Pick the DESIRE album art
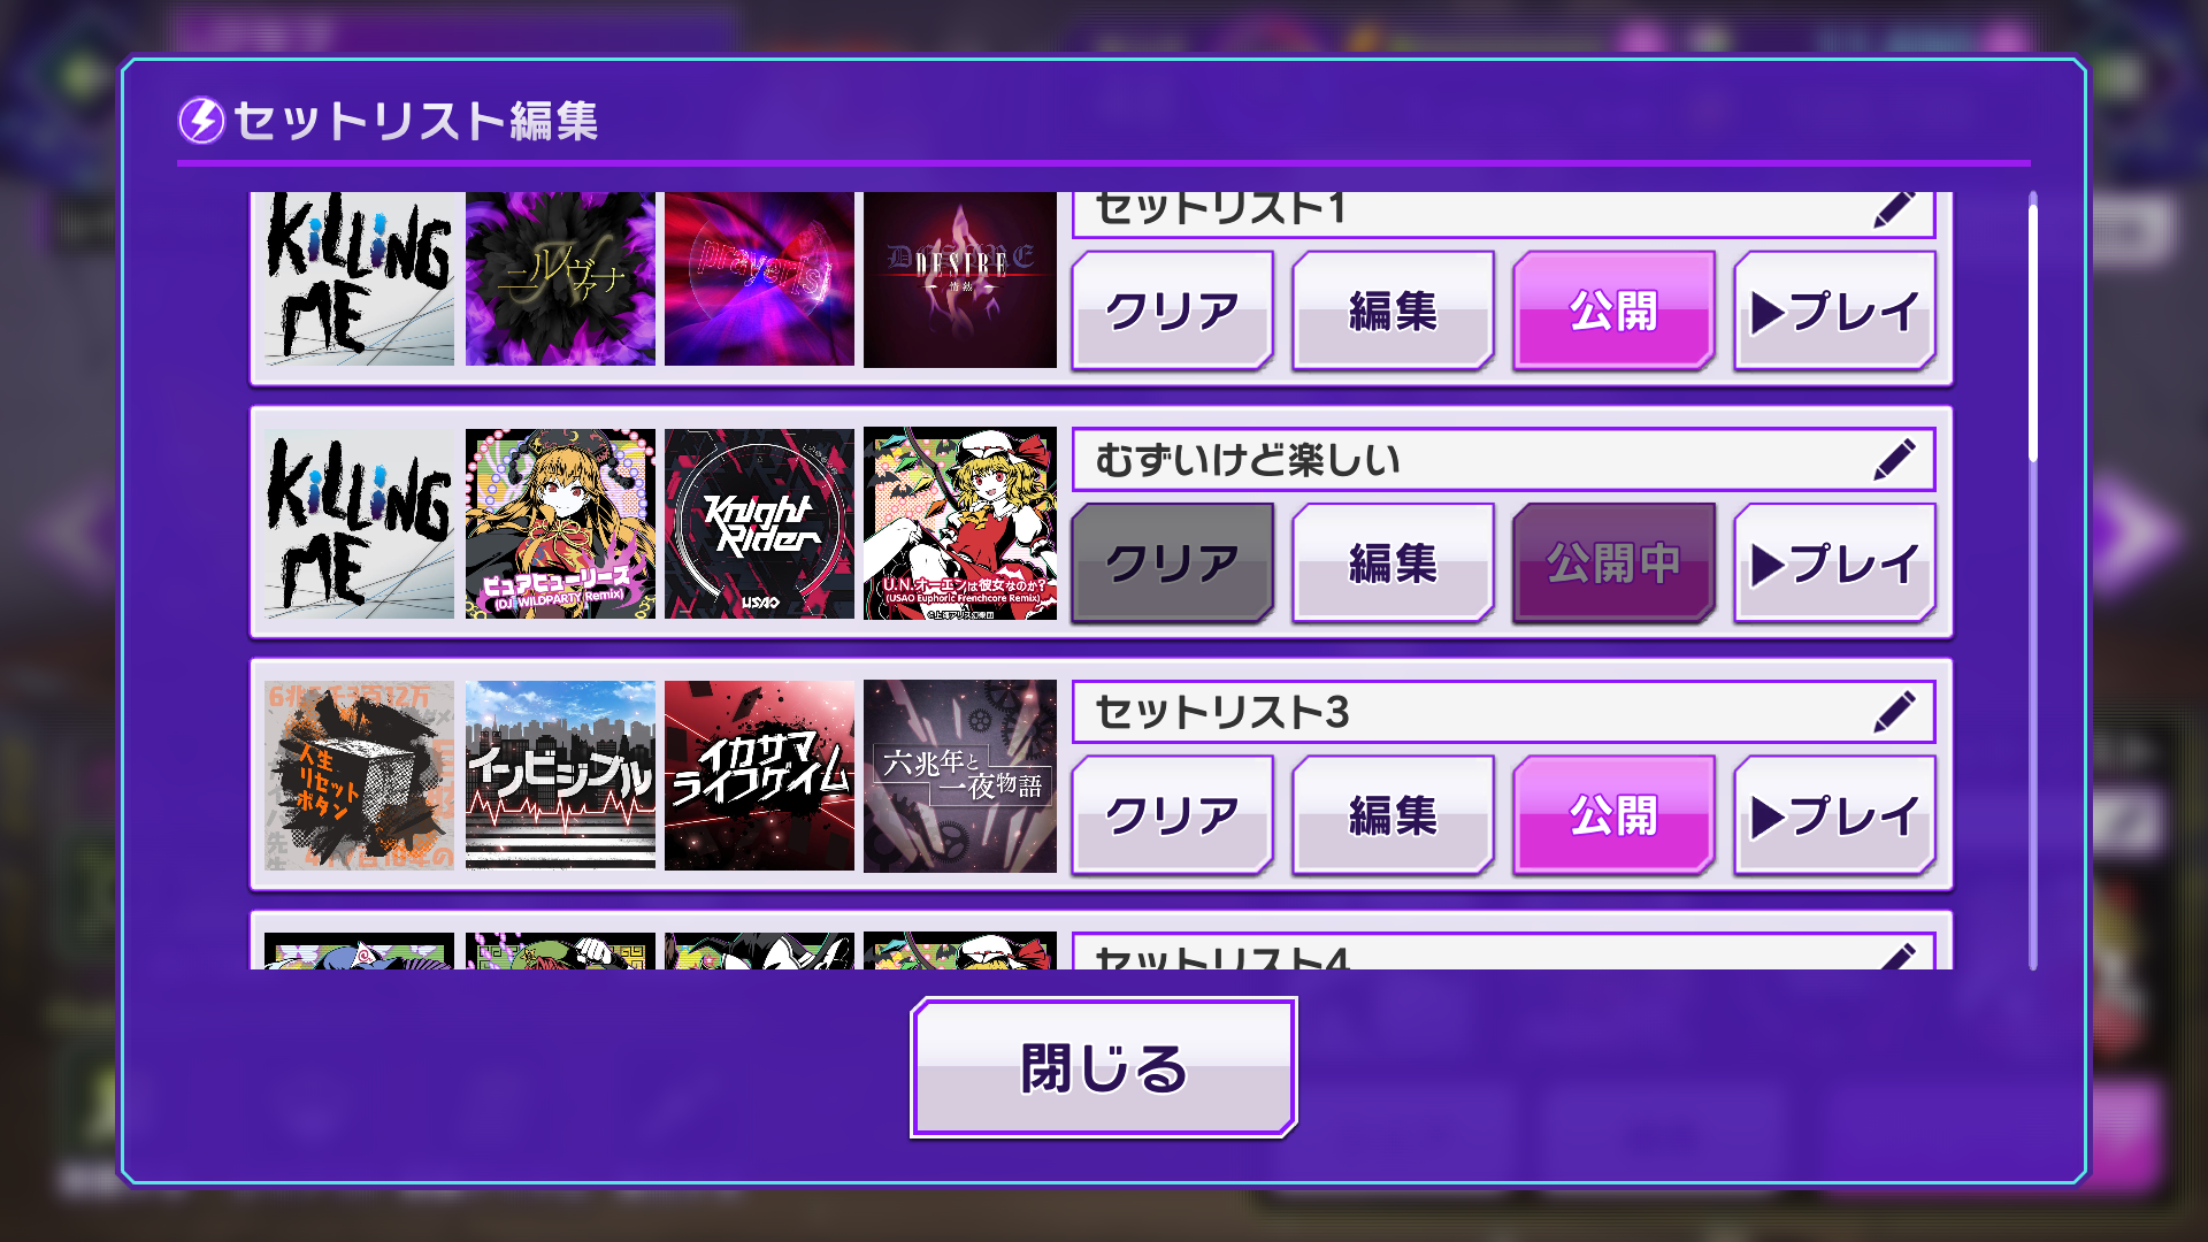The image size is (2208, 1242). tap(960, 279)
